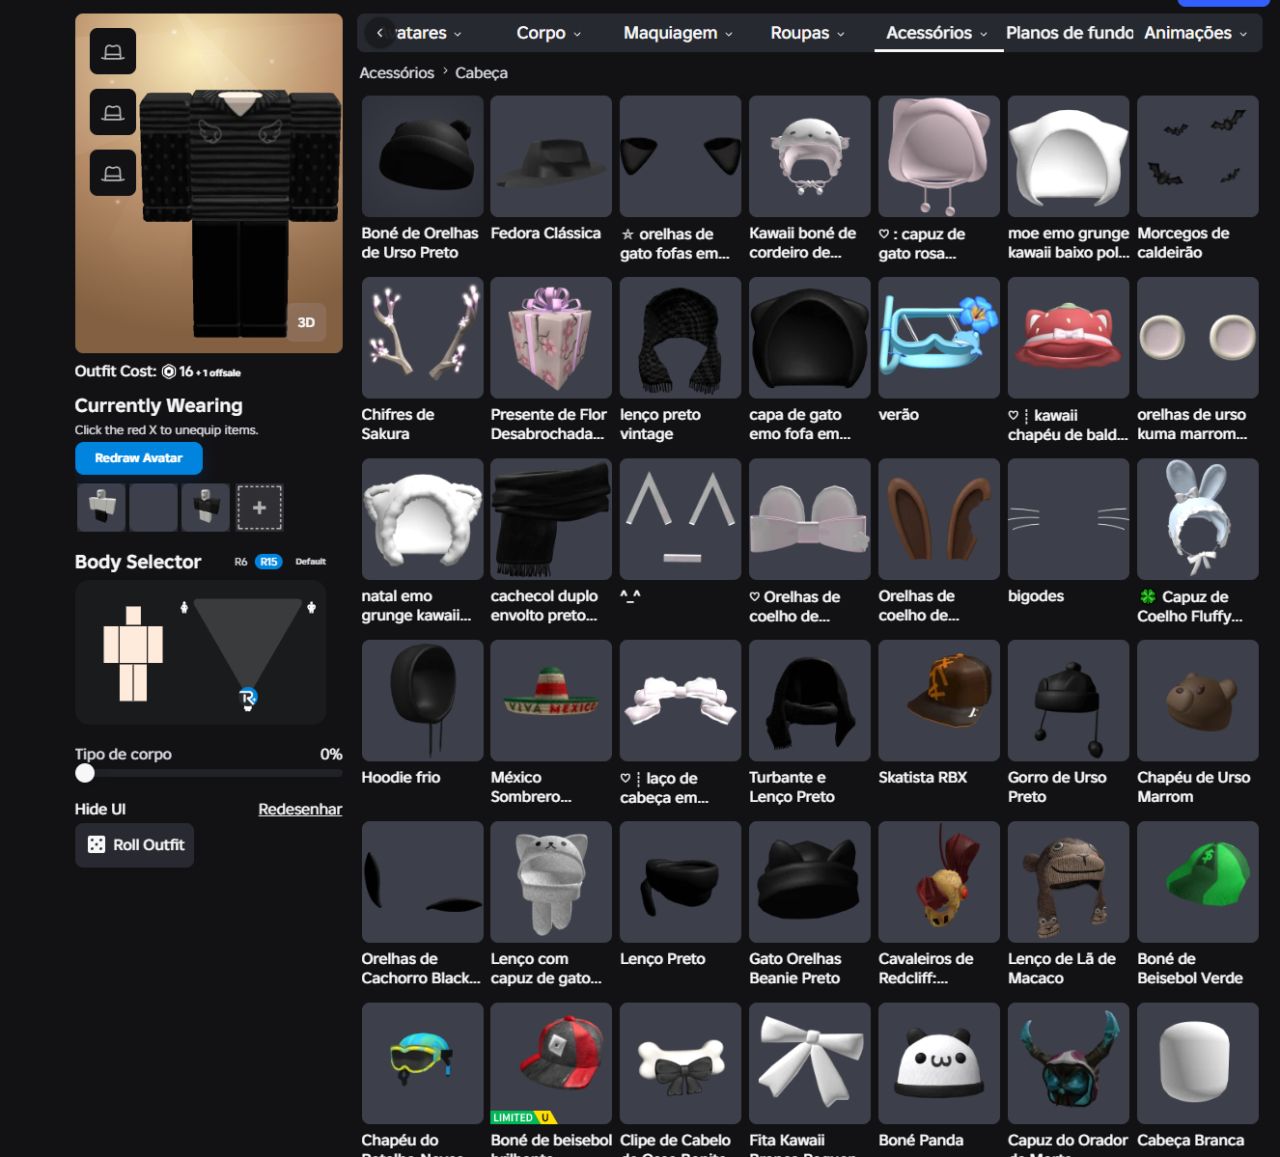Select the Cabeça breadcrumb entry

pos(481,73)
